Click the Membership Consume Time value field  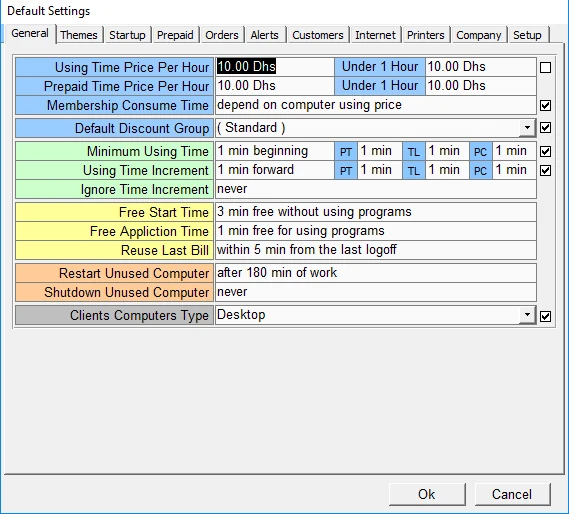coord(376,105)
